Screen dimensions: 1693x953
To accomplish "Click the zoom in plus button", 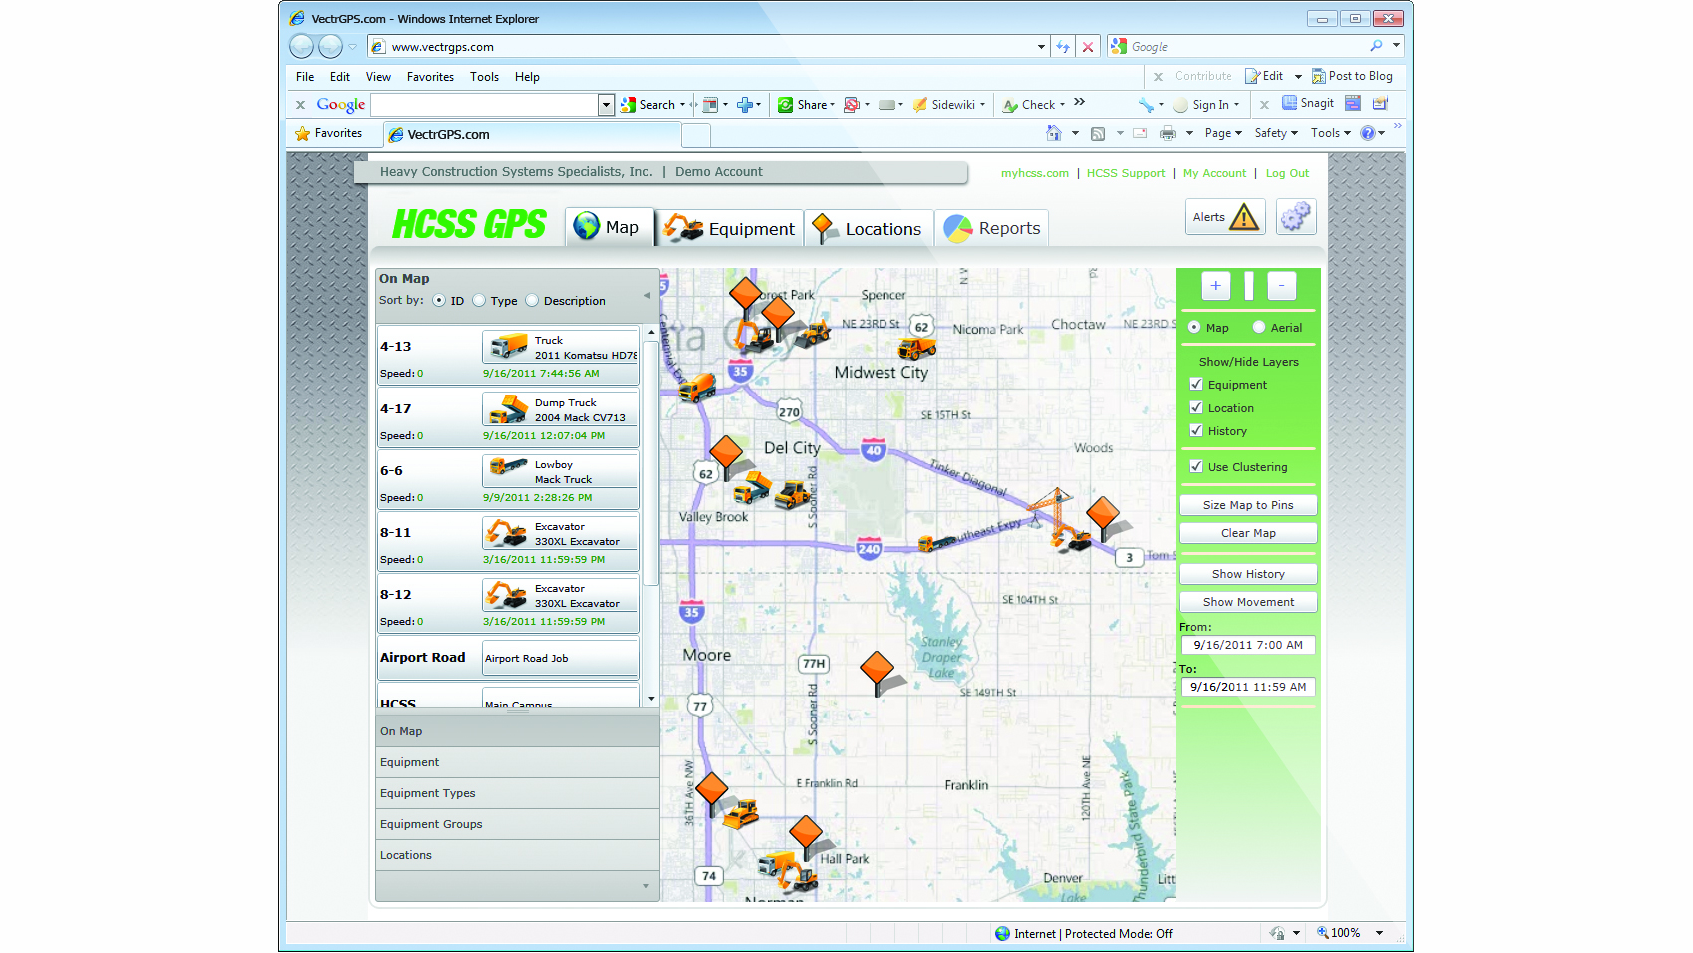I will [1215, 286].
